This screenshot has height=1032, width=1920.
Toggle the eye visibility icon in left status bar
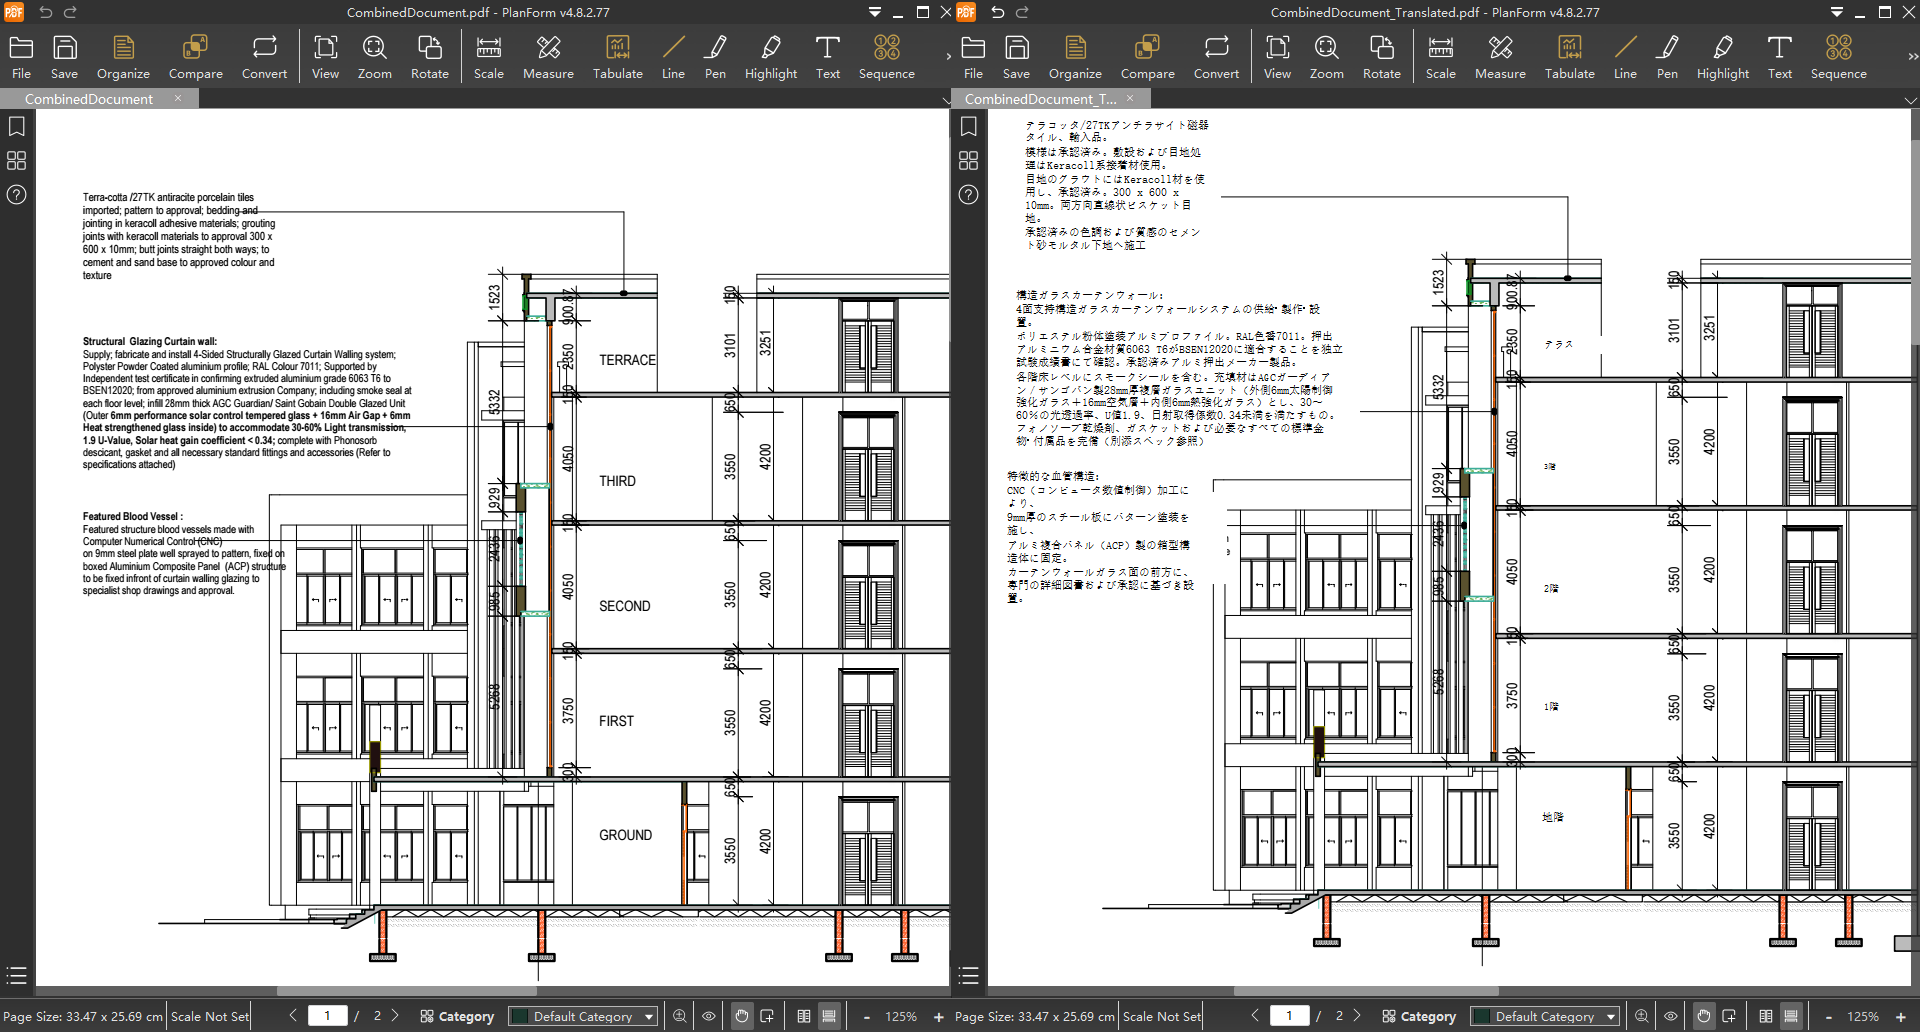pyautogui.click(x=709, y=1016)
